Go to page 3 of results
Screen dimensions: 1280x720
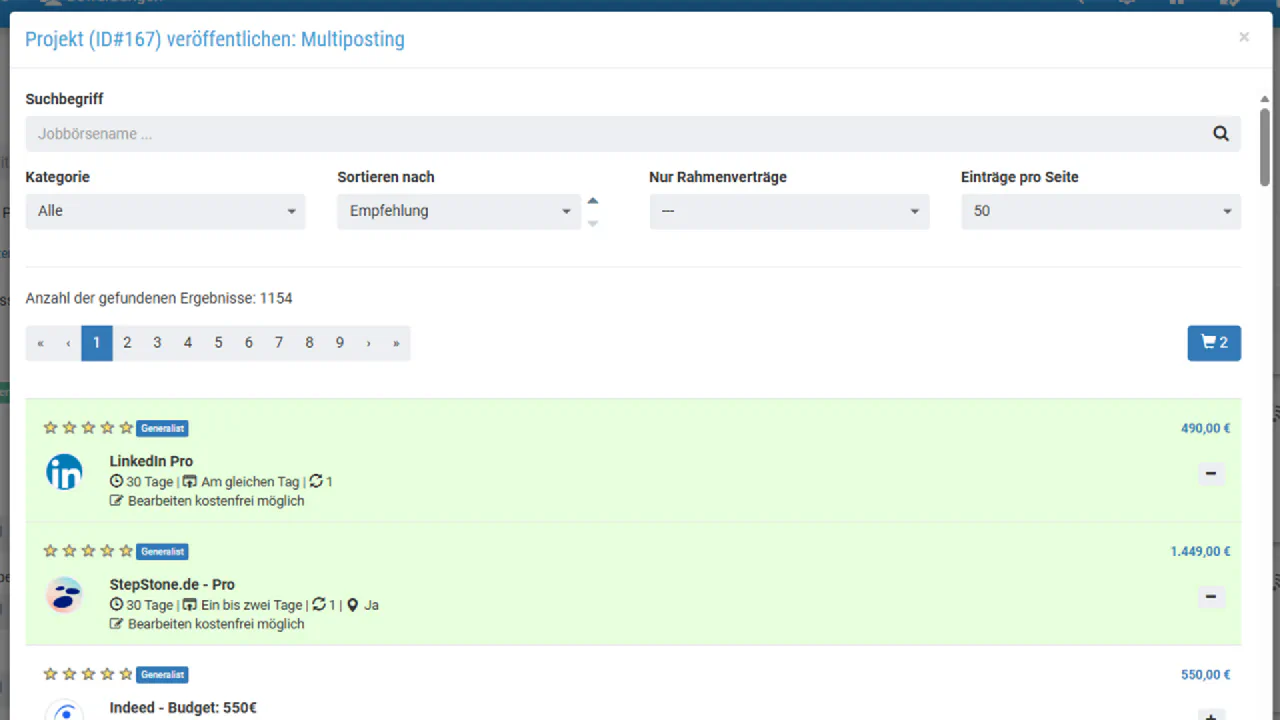pyautogui.click(x=157, y=343)
